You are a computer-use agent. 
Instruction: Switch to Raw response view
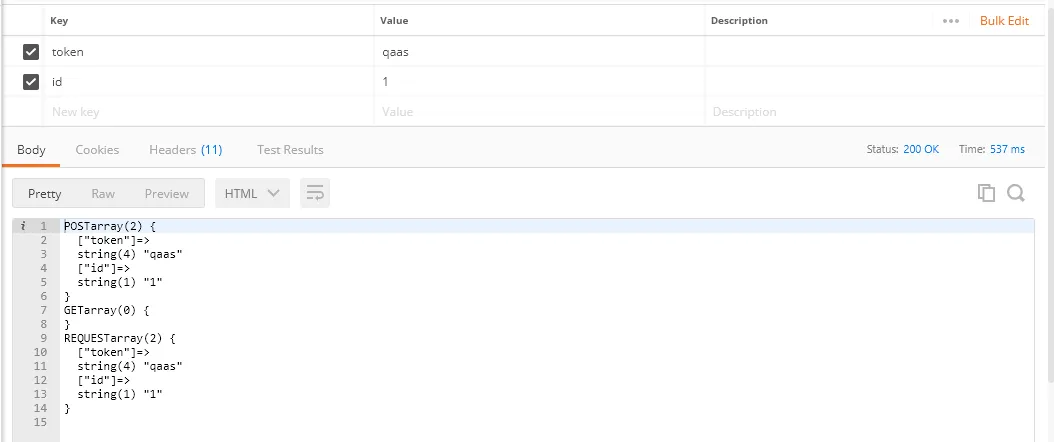point(103,193)
